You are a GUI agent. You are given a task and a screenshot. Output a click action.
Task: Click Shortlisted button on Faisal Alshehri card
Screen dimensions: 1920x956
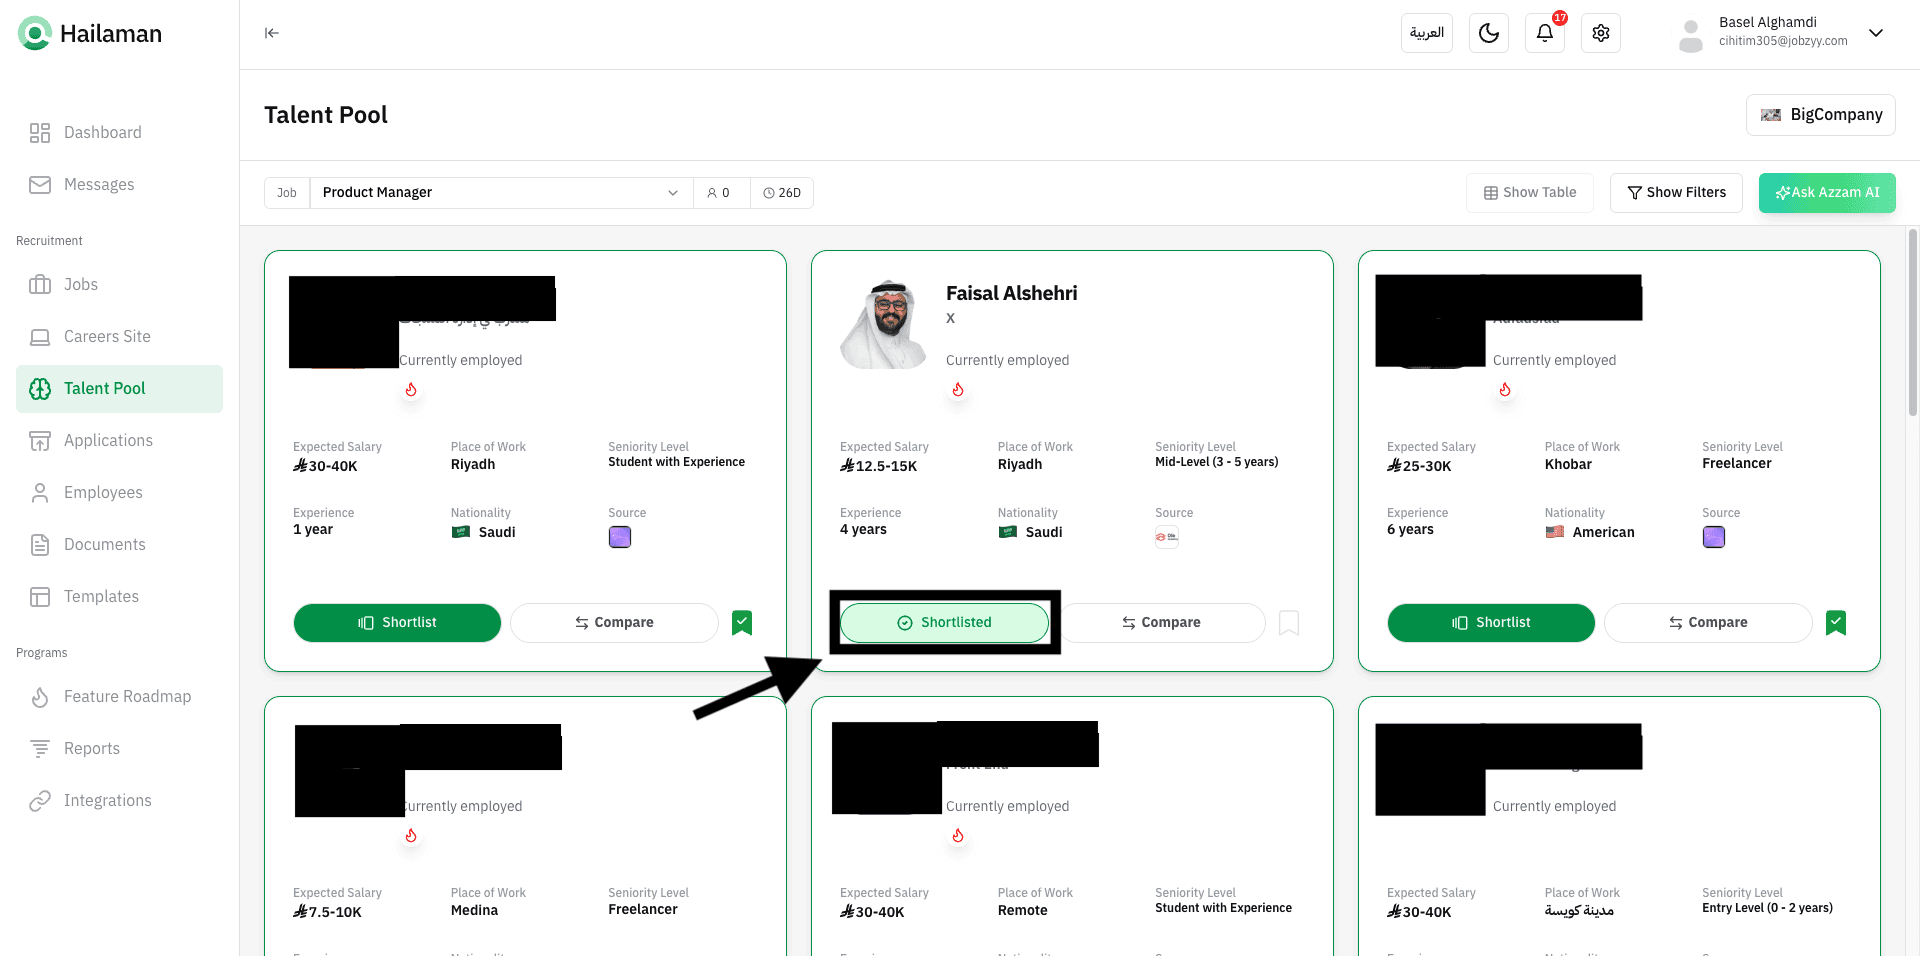[945, 623]
